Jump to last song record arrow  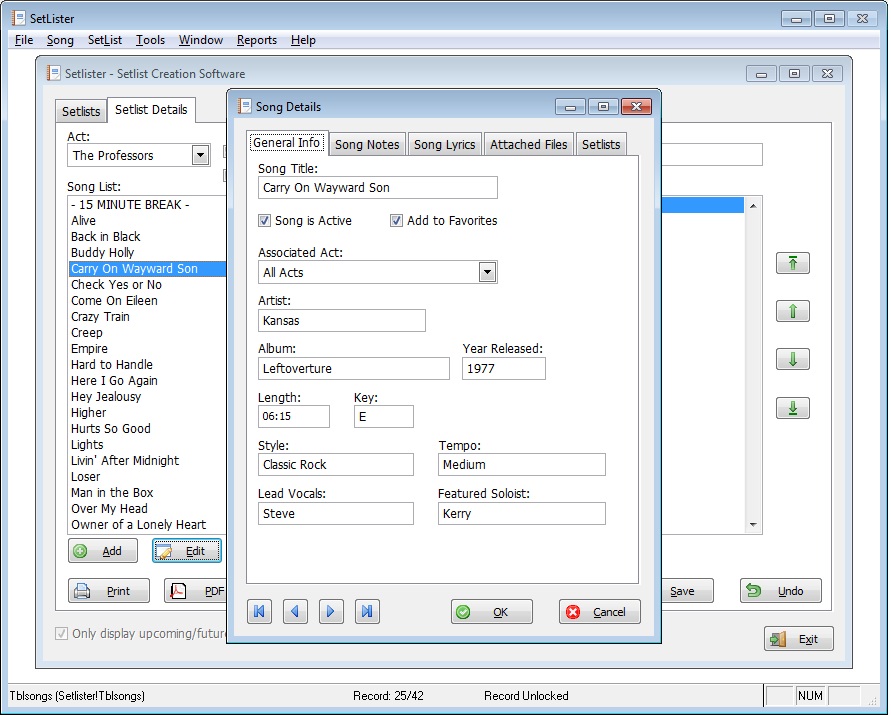[367, 612]
